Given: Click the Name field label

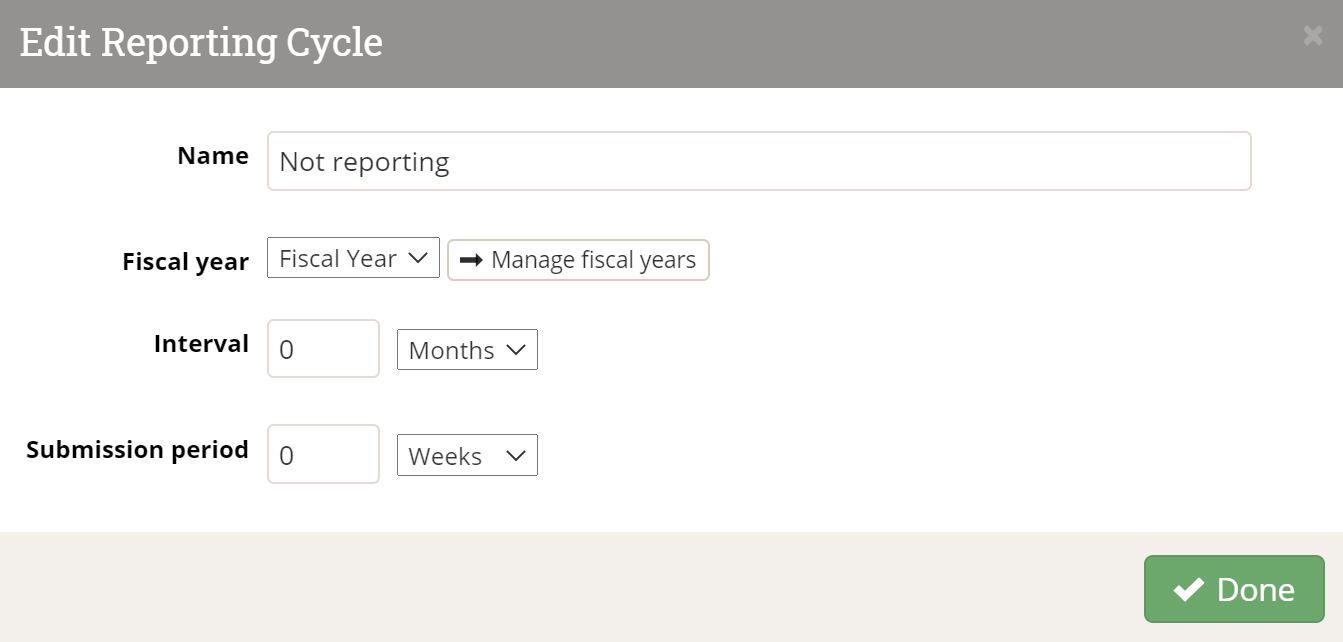Looking at the screenshot, I should [213, 156].
